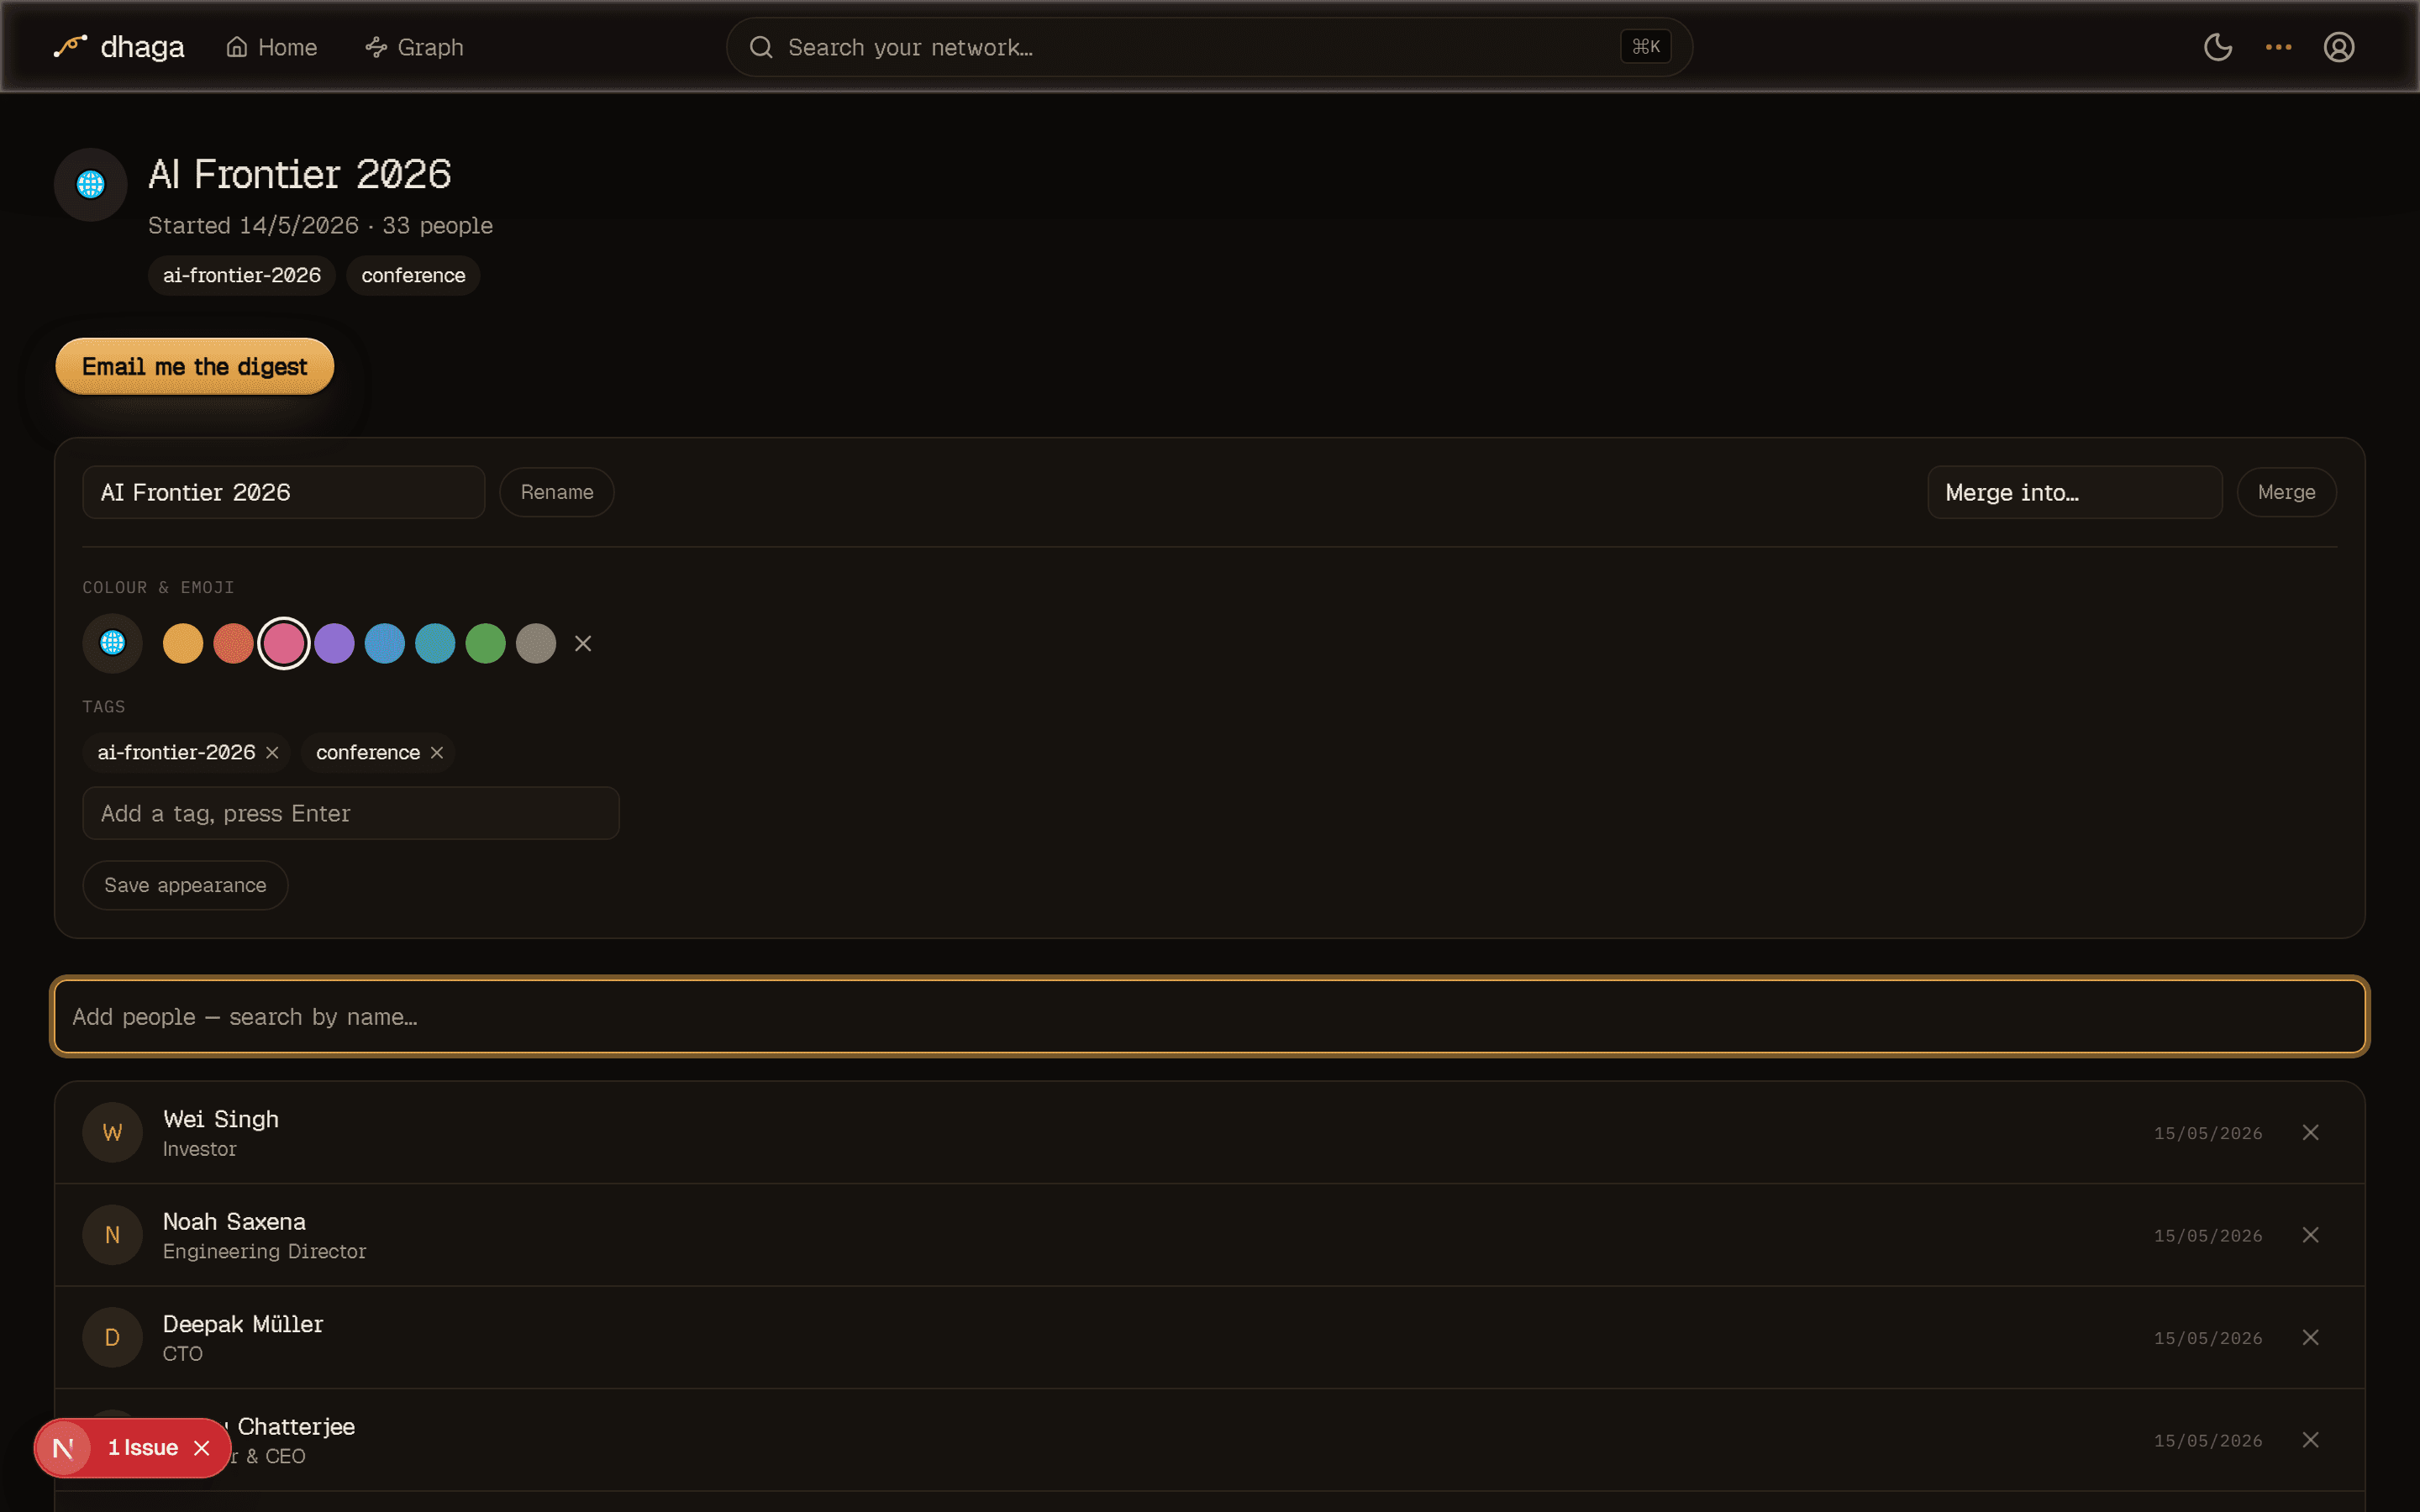Click the Started 14/5/2026 · 33 people text
Viewport: 2420px width, 1512px height.
(320, 226)
